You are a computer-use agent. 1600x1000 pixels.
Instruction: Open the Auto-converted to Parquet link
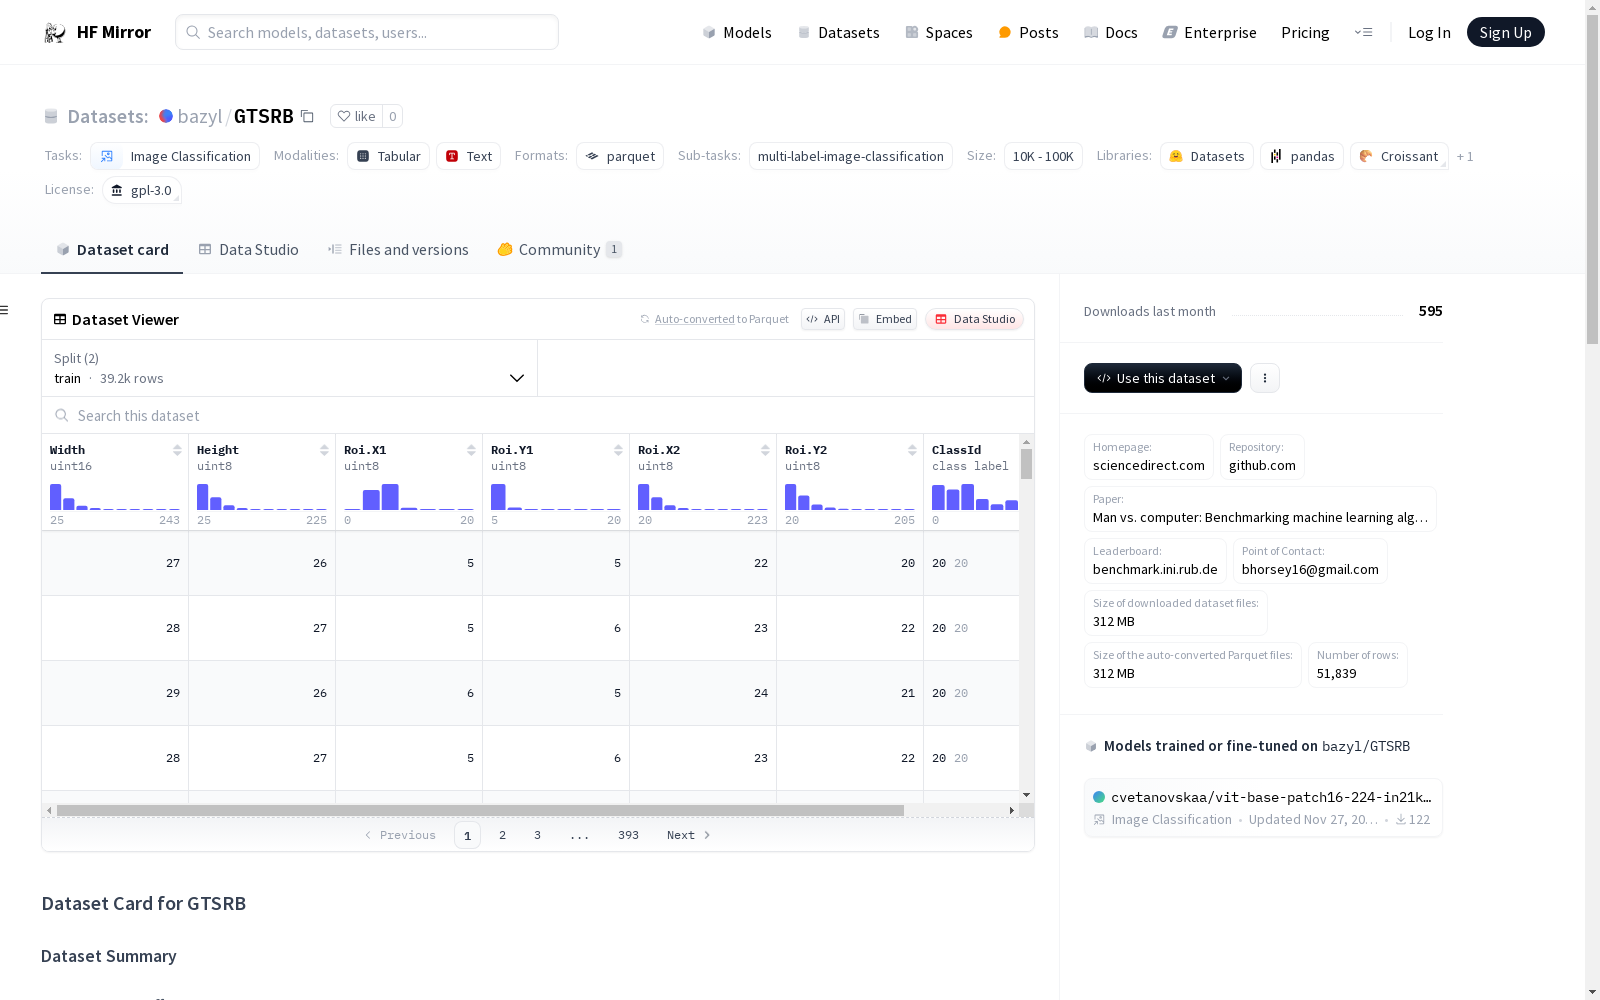714,319
